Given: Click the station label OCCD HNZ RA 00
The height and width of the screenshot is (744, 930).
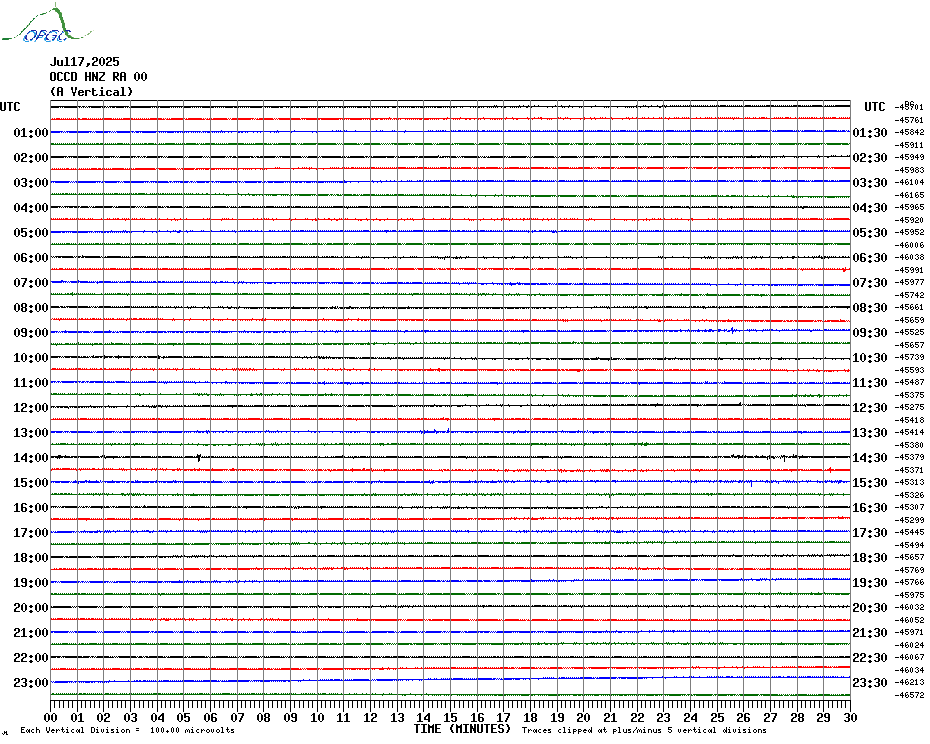Looking at the screenshot, I should [98, 77].
